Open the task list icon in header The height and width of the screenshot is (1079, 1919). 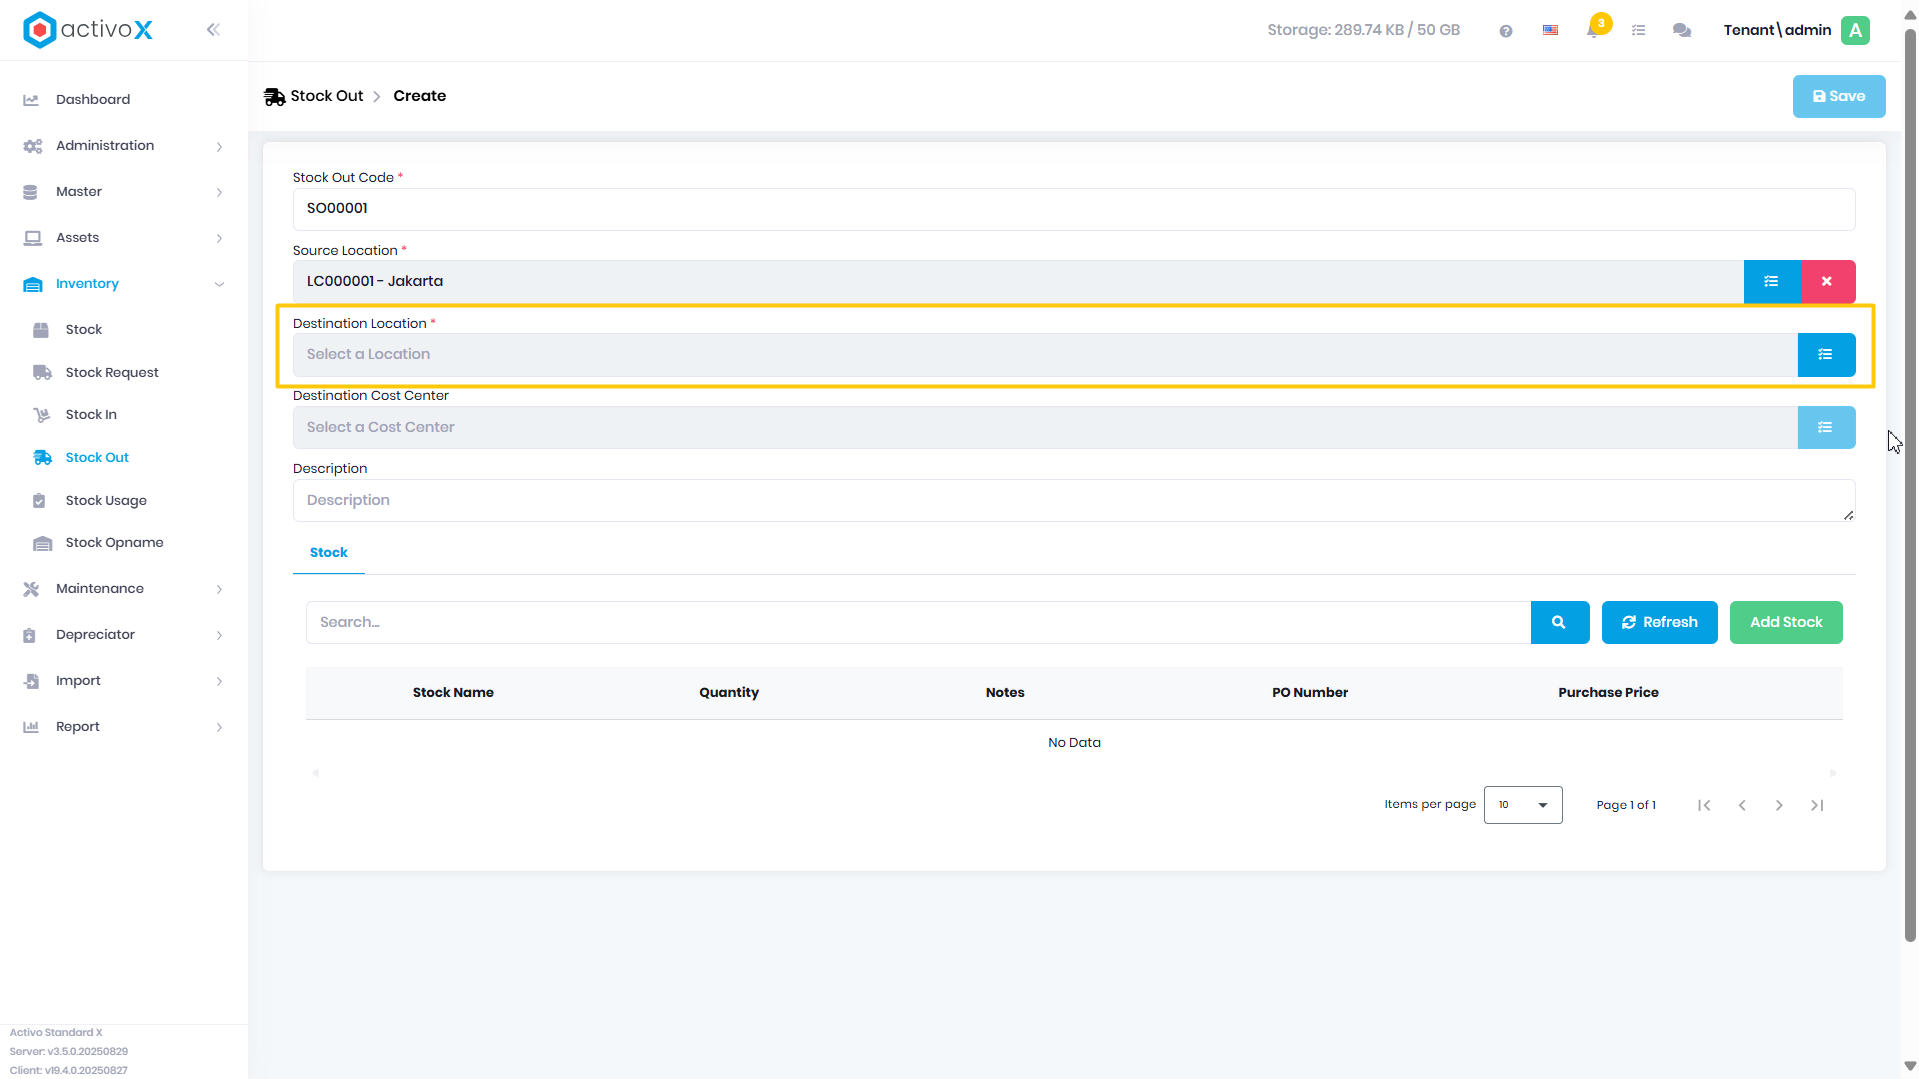(x=1638, y=31)
